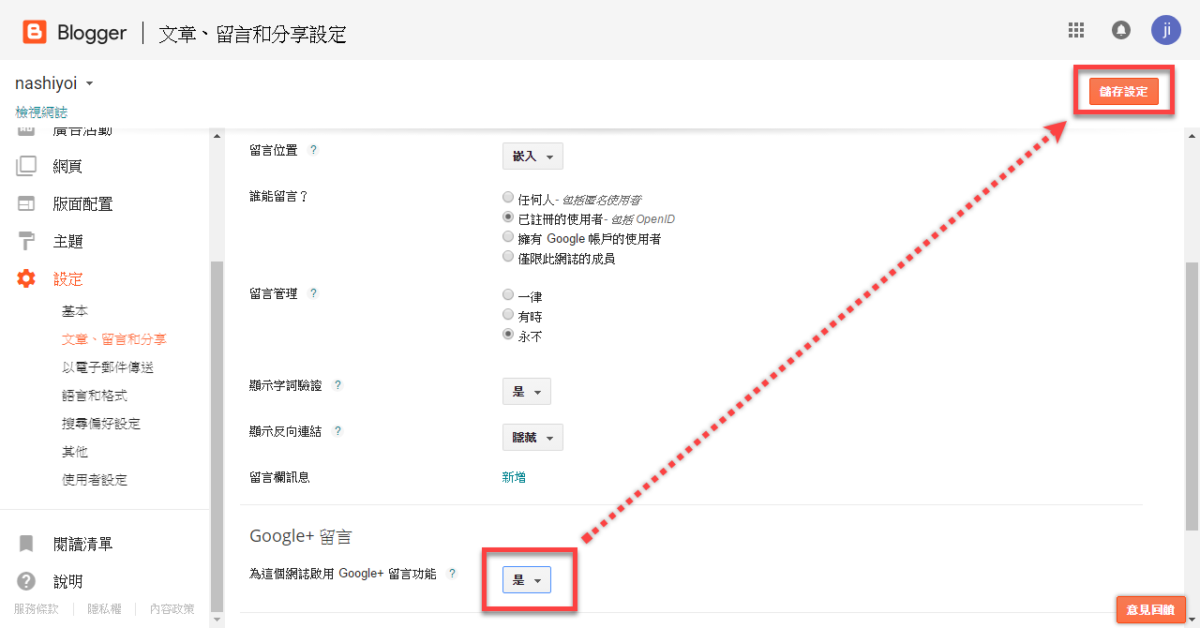Screen dimensions: 1200x628
Task: Click the 閱讀清單 bookmark icon
Action: (26, 544)
